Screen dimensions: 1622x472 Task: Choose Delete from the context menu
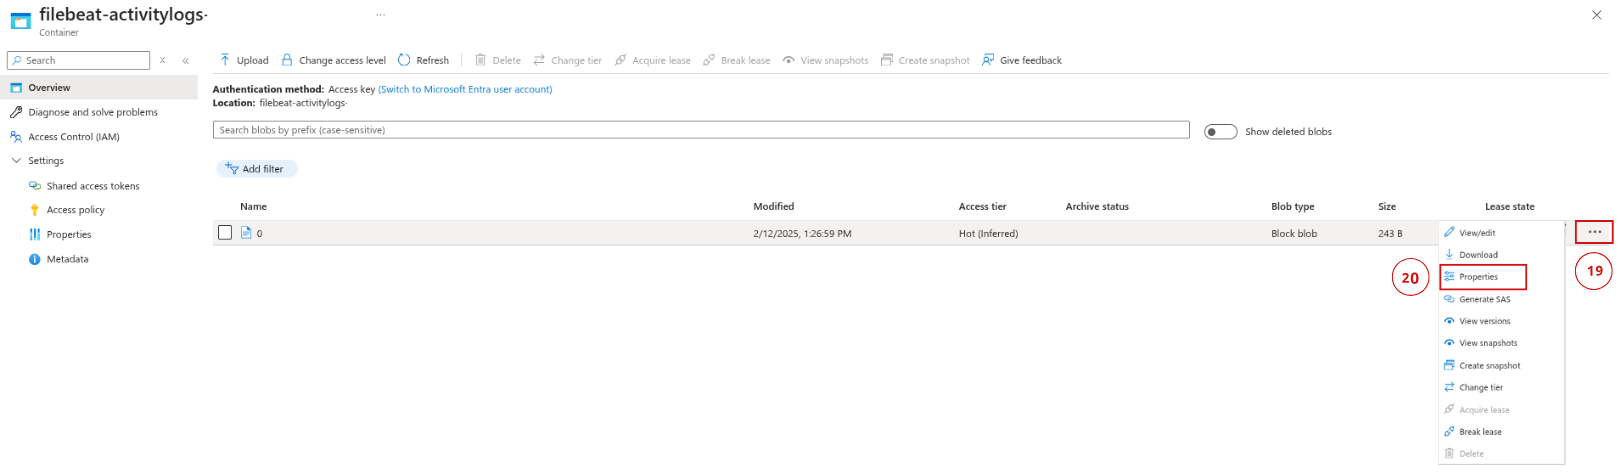click(1502, 454)
